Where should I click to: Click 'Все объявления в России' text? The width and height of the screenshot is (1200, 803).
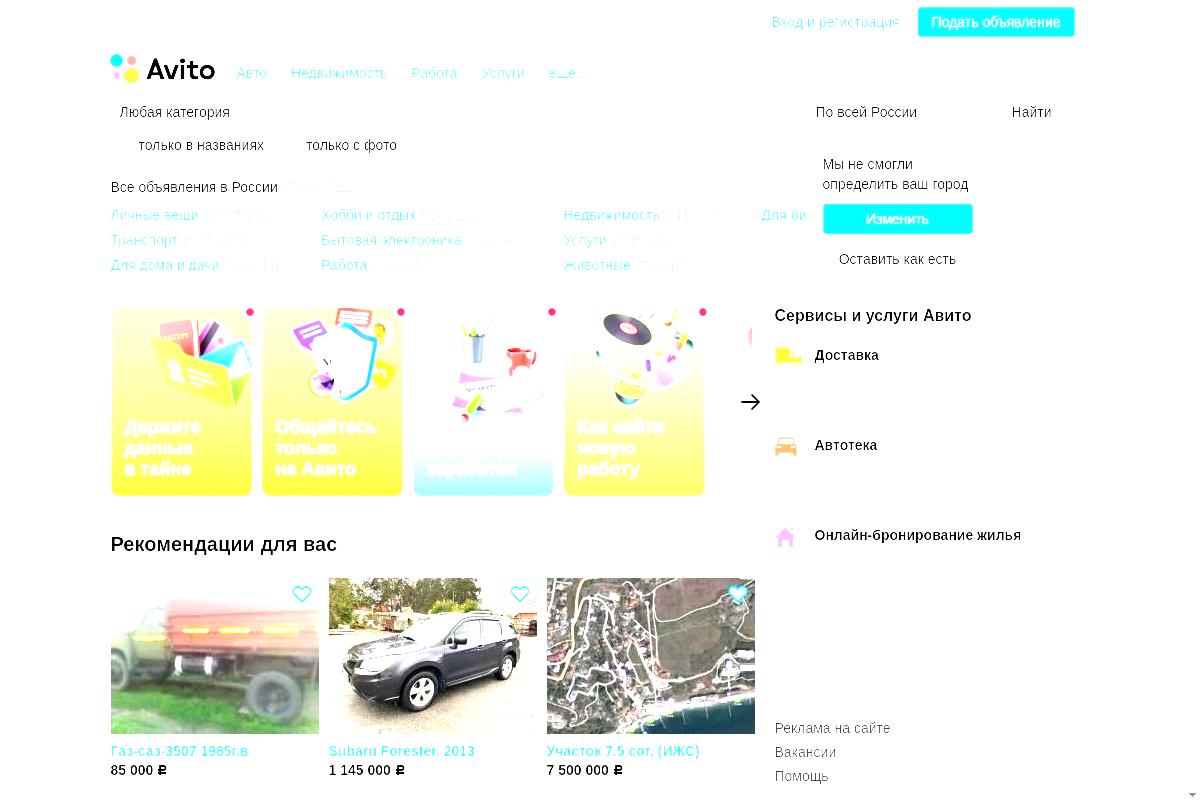pos(194,187)
